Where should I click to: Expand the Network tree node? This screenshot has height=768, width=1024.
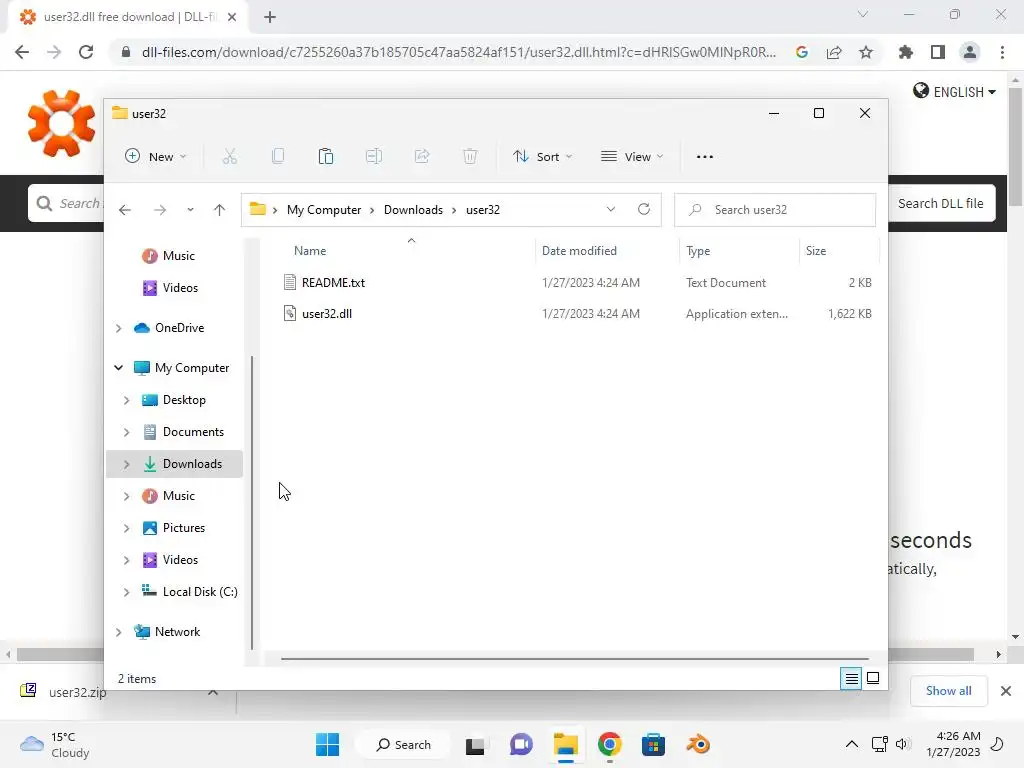tap(118, 632)
